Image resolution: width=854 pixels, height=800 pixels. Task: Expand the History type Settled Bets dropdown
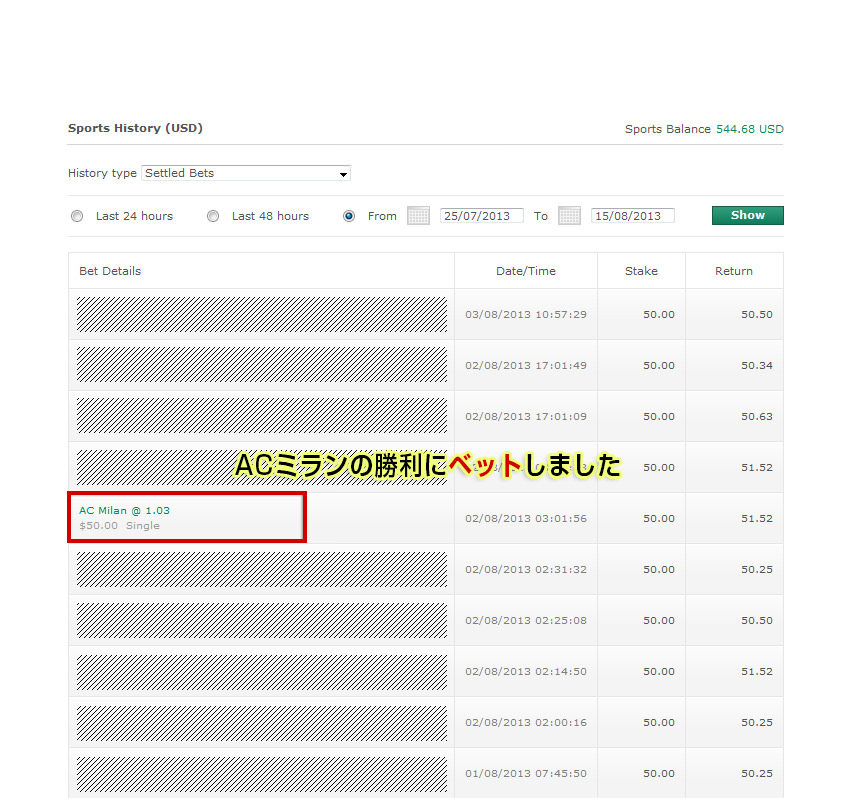(x=246, y=173)
